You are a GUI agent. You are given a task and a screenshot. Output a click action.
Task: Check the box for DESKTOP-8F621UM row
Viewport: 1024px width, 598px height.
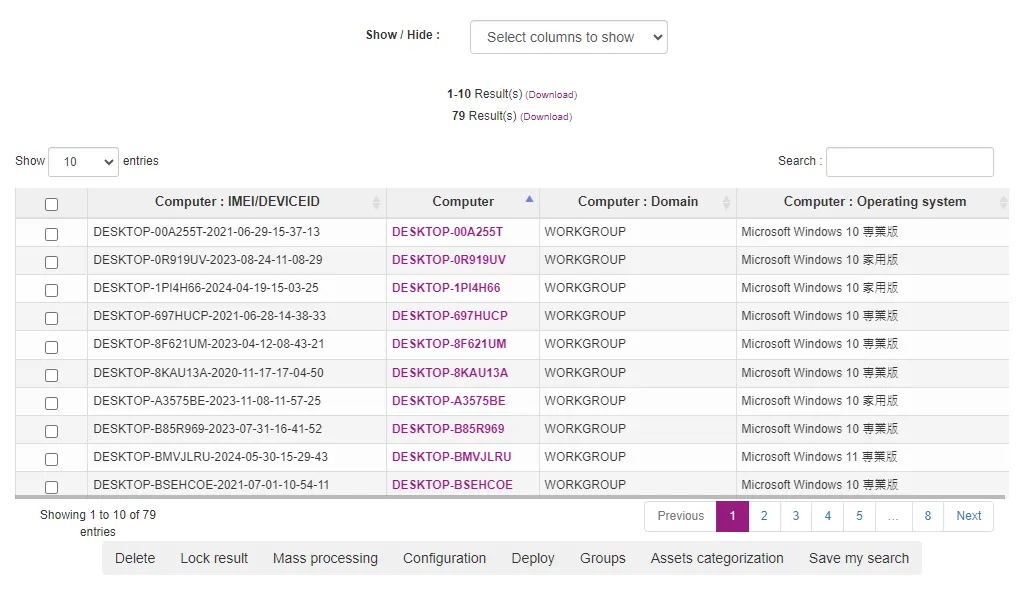click(51, 347)
